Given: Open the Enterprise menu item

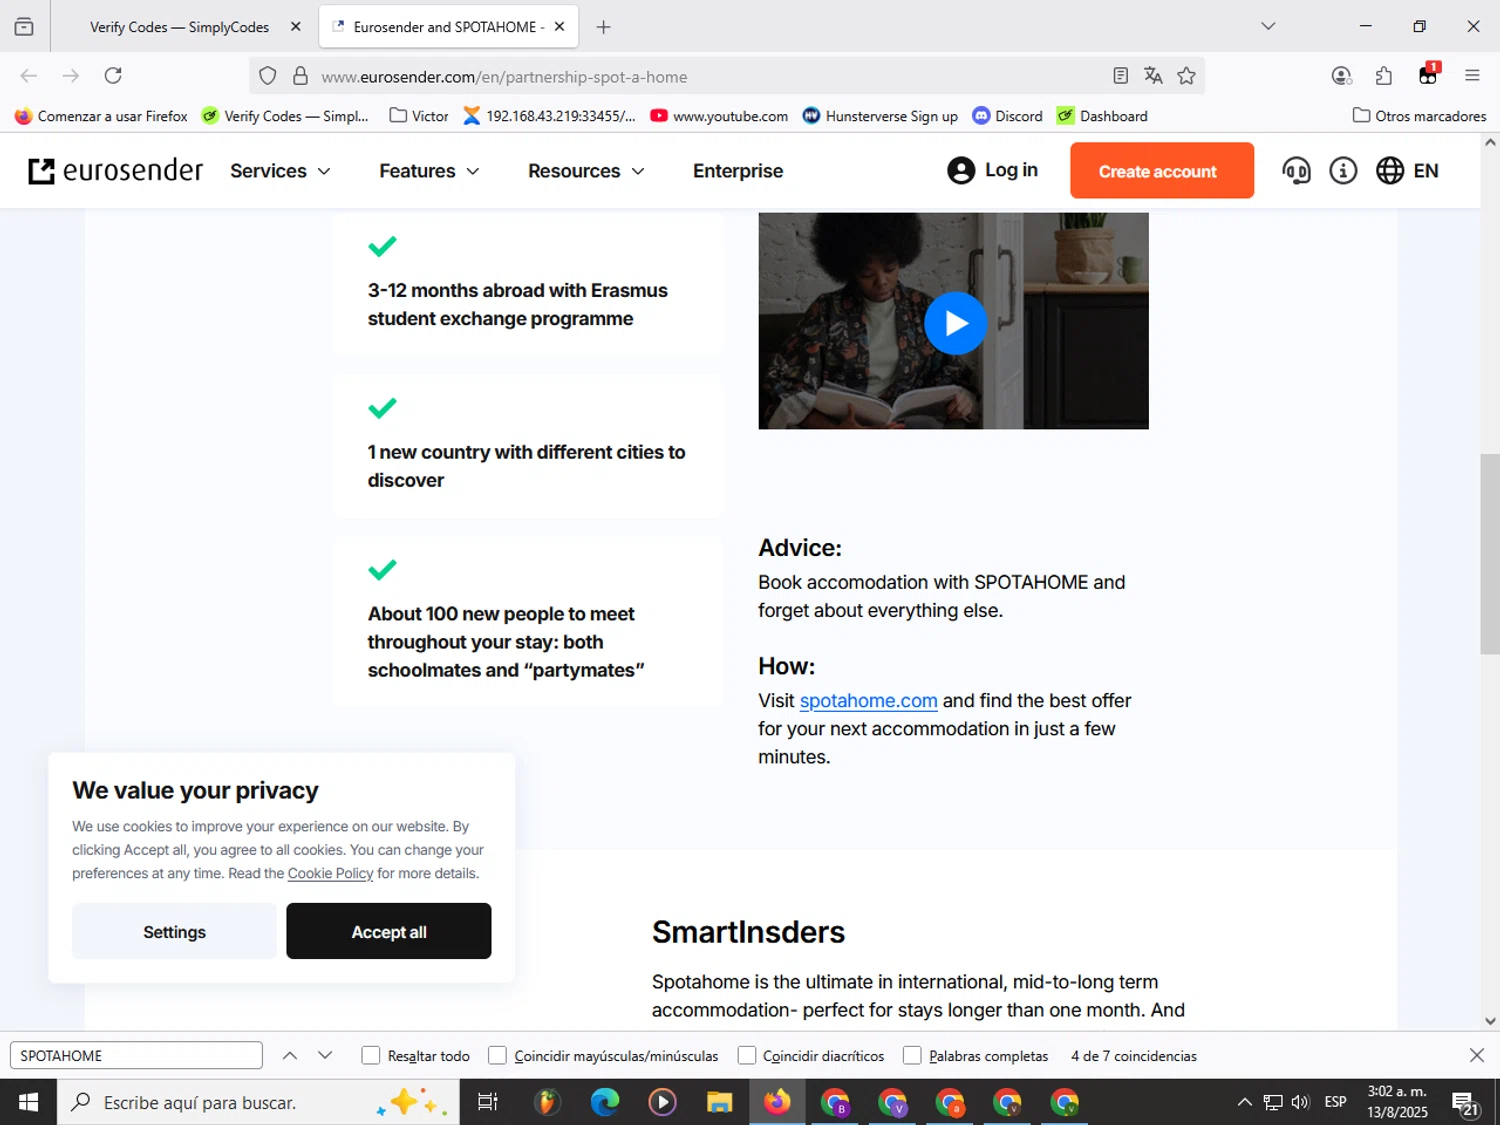Looking at the screenshot, I should click(x=738, y=171).
